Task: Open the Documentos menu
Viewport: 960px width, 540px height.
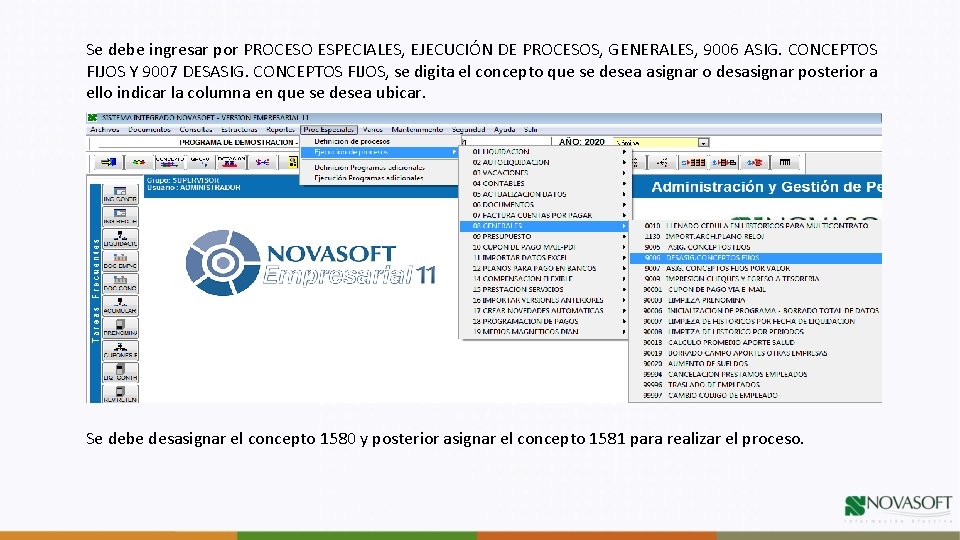Action: coord(149,130)
